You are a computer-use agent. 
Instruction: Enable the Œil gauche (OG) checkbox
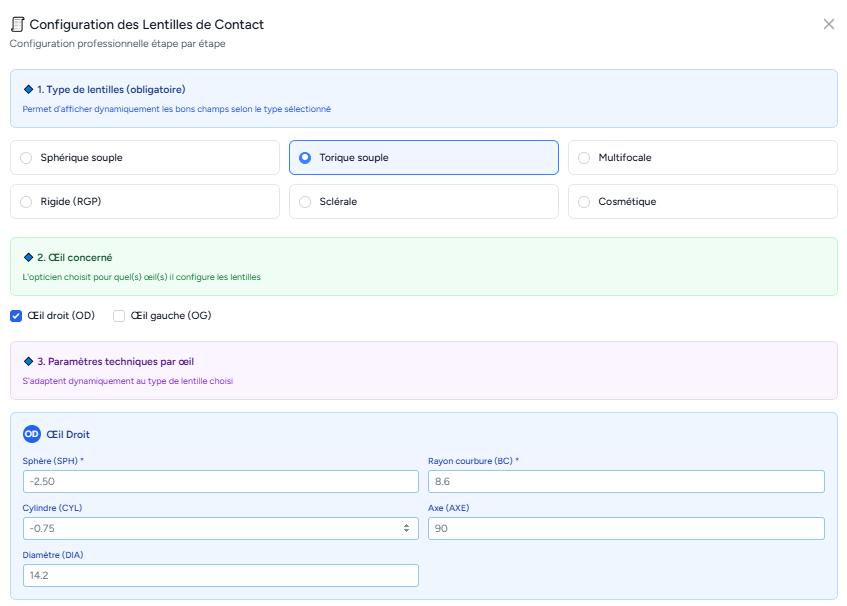point(119,316)
